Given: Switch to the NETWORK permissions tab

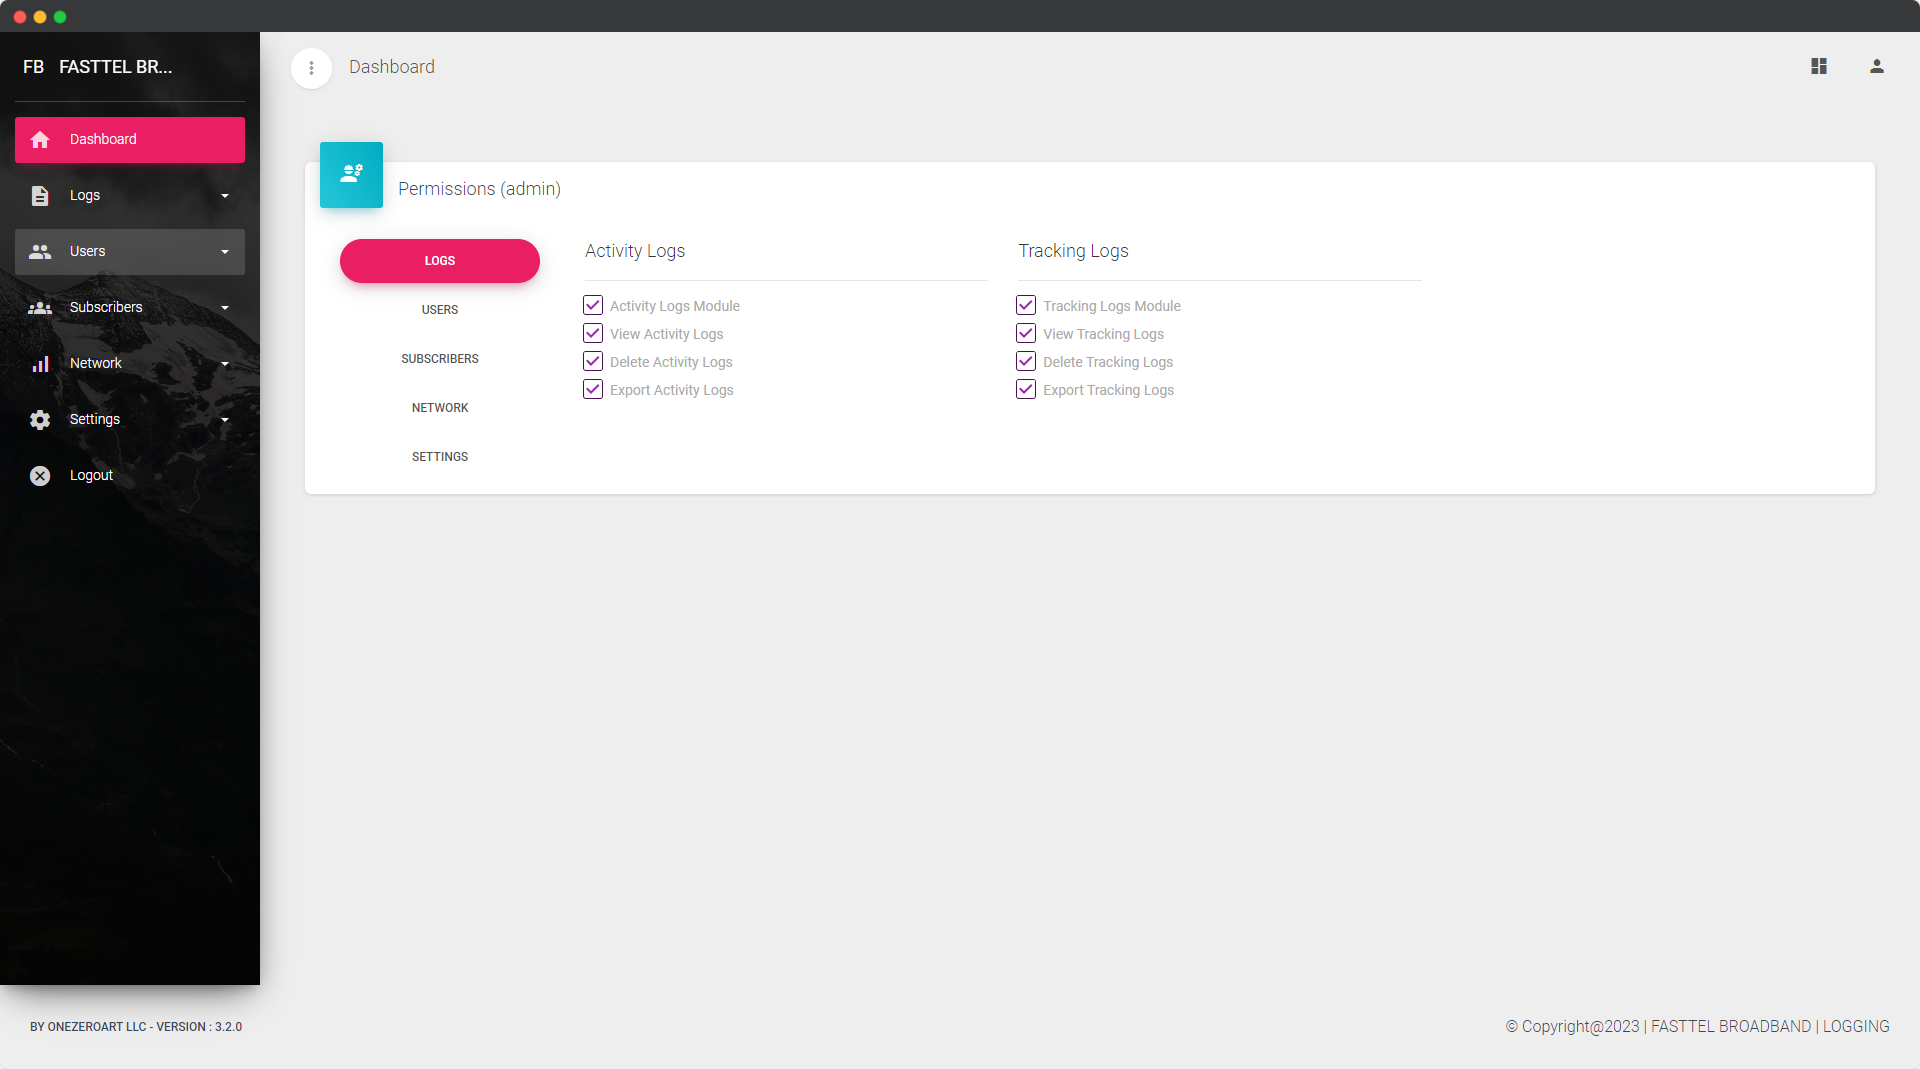Looking at the screenshot, I should tap(440, 408).
